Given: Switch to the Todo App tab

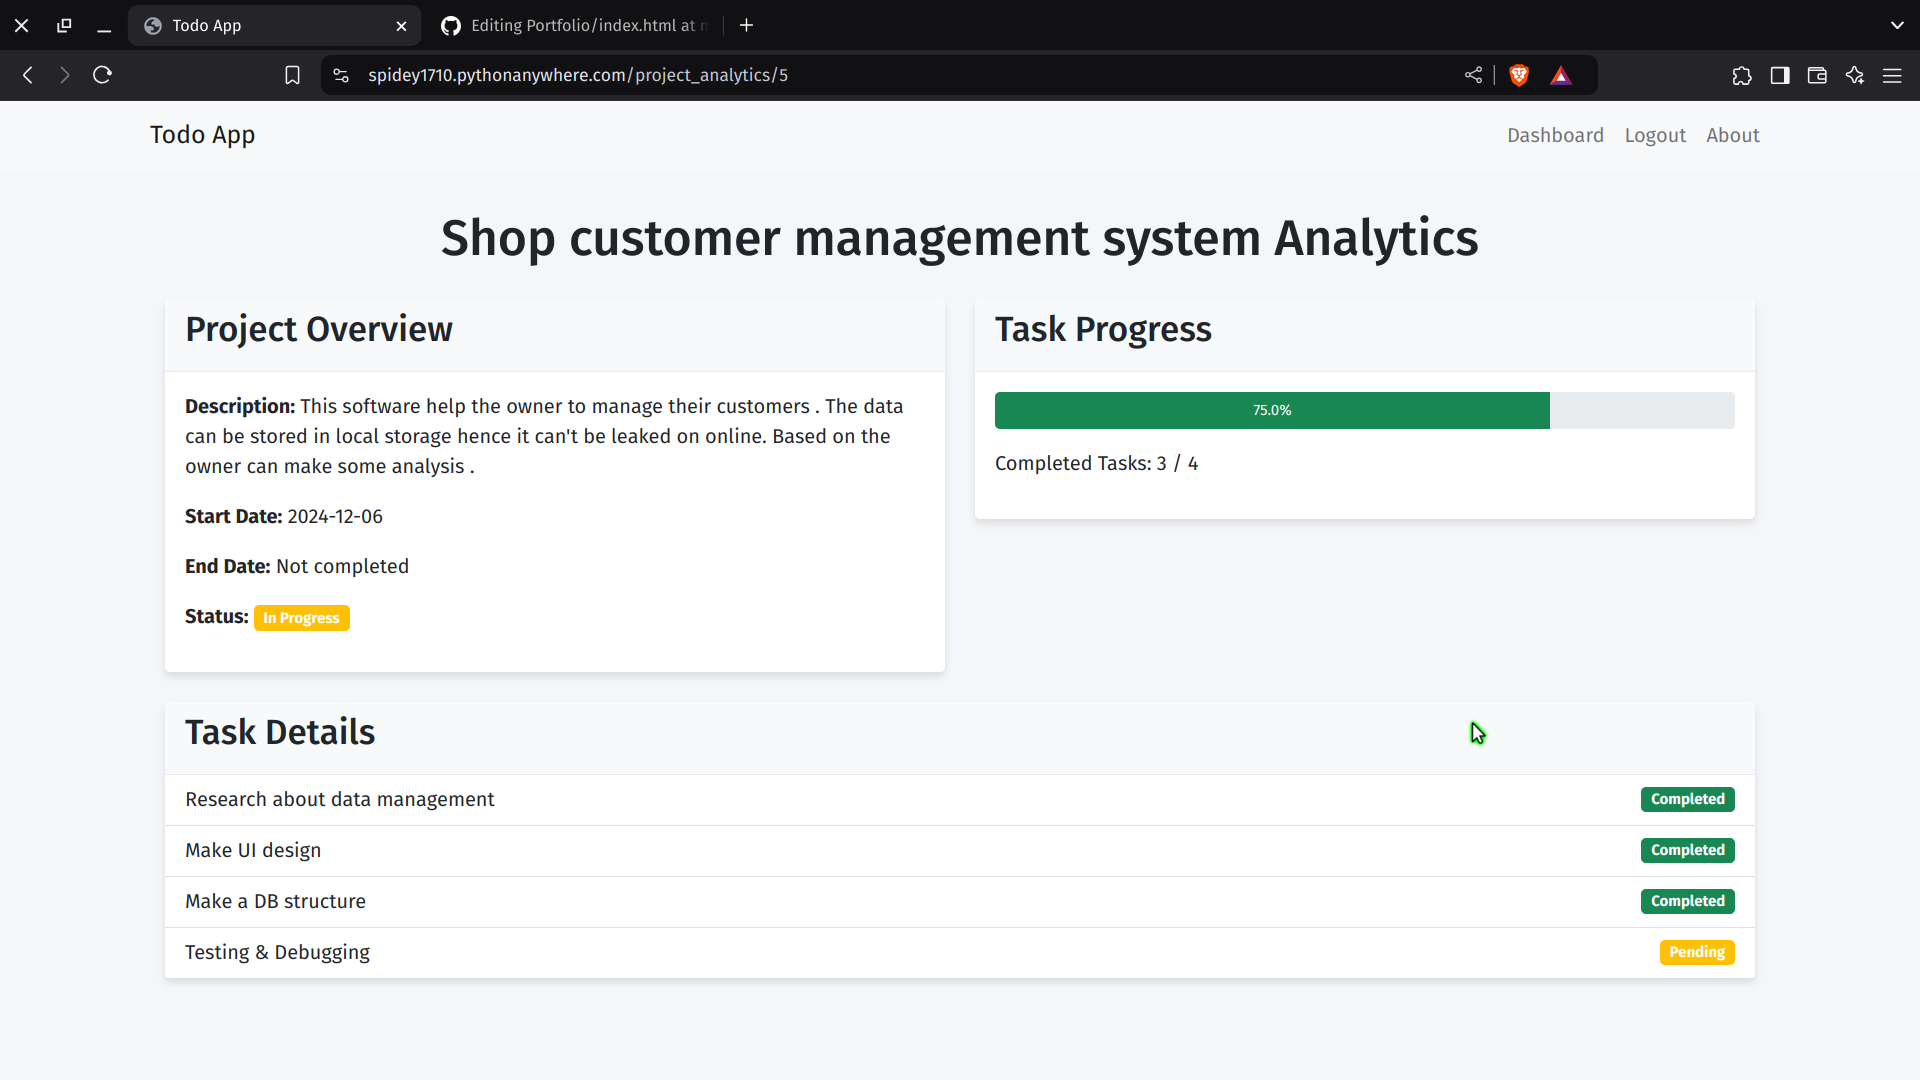Looking at the screenshot, I should pos(274,25).
